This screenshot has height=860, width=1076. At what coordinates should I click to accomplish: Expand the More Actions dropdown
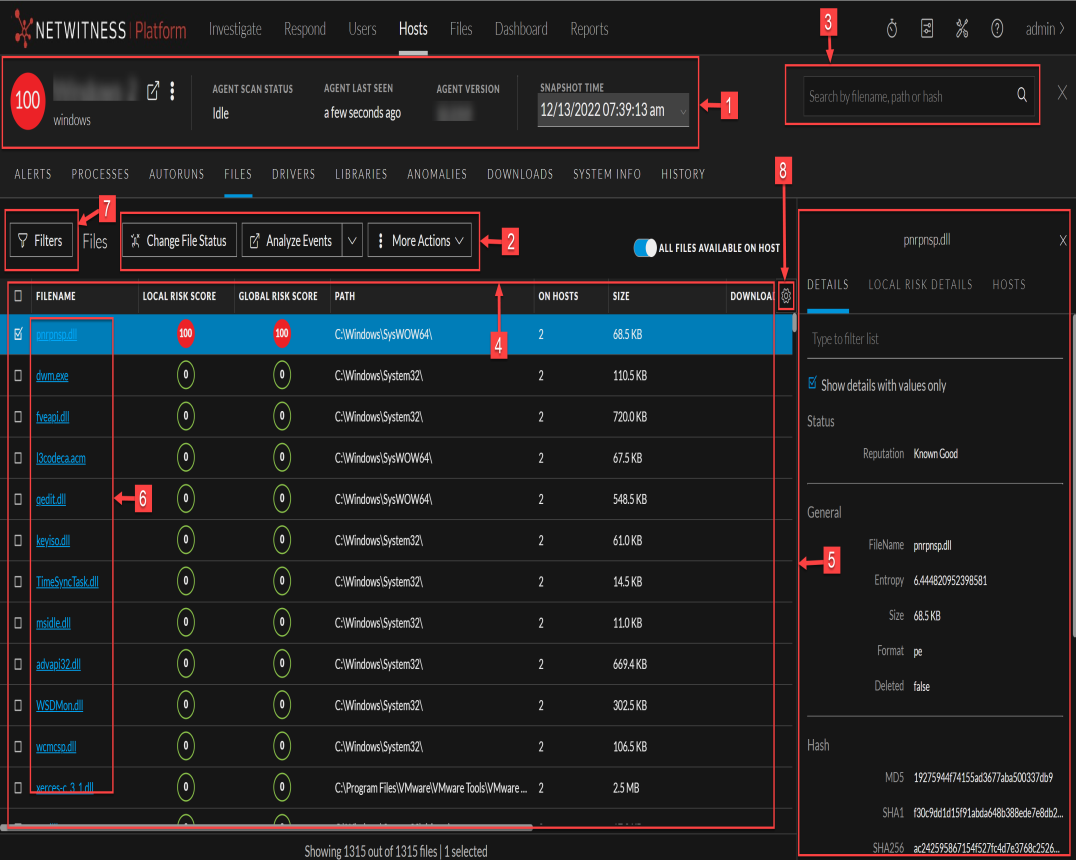point(420,240)
